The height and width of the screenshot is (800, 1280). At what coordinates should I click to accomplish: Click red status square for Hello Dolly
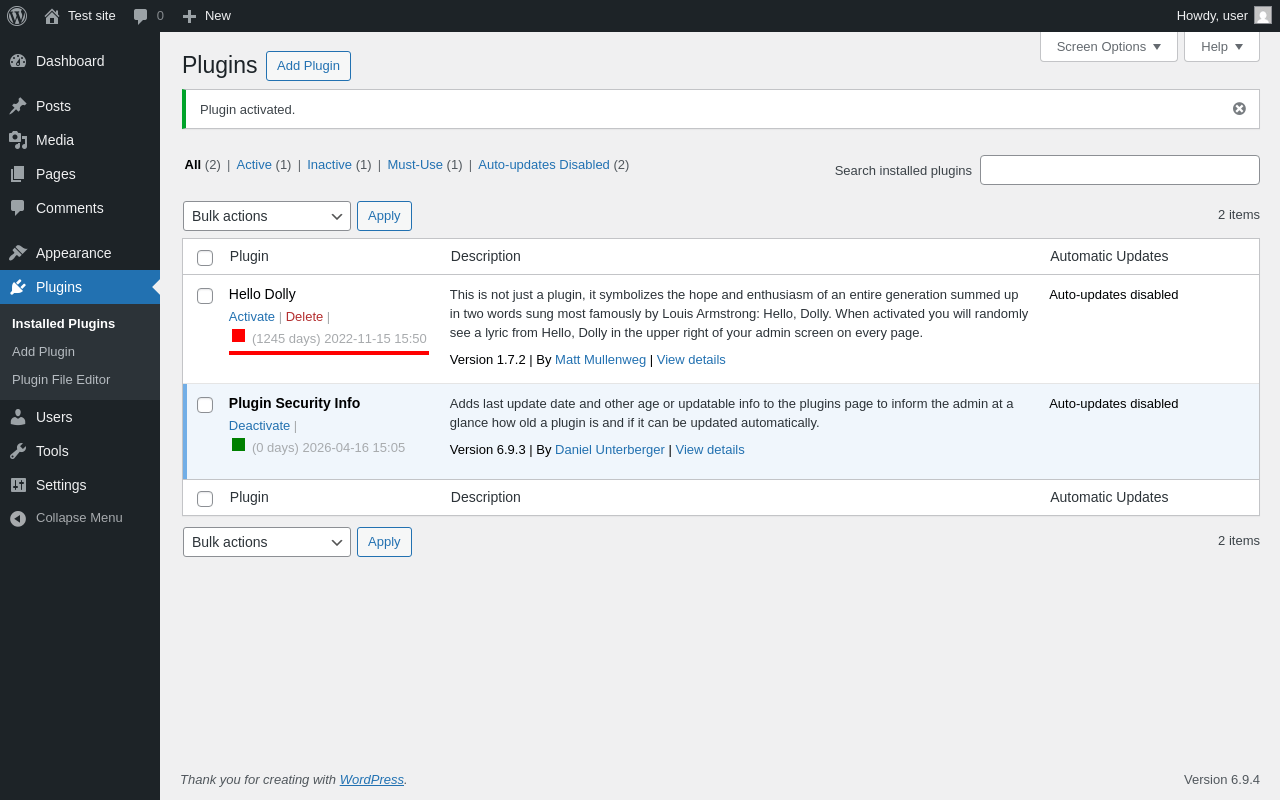(x=238, y=336)
